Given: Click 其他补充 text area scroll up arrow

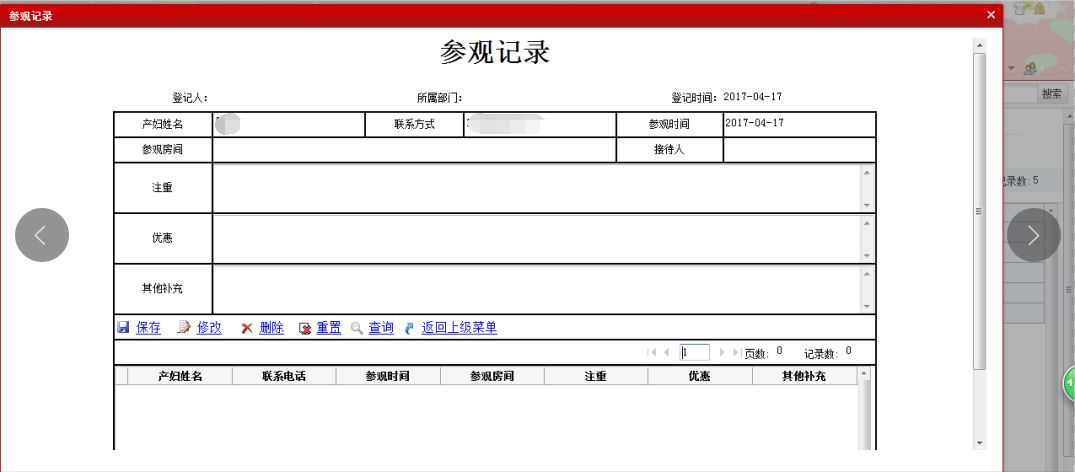Looking at the screenshot, I should (867, 273).
